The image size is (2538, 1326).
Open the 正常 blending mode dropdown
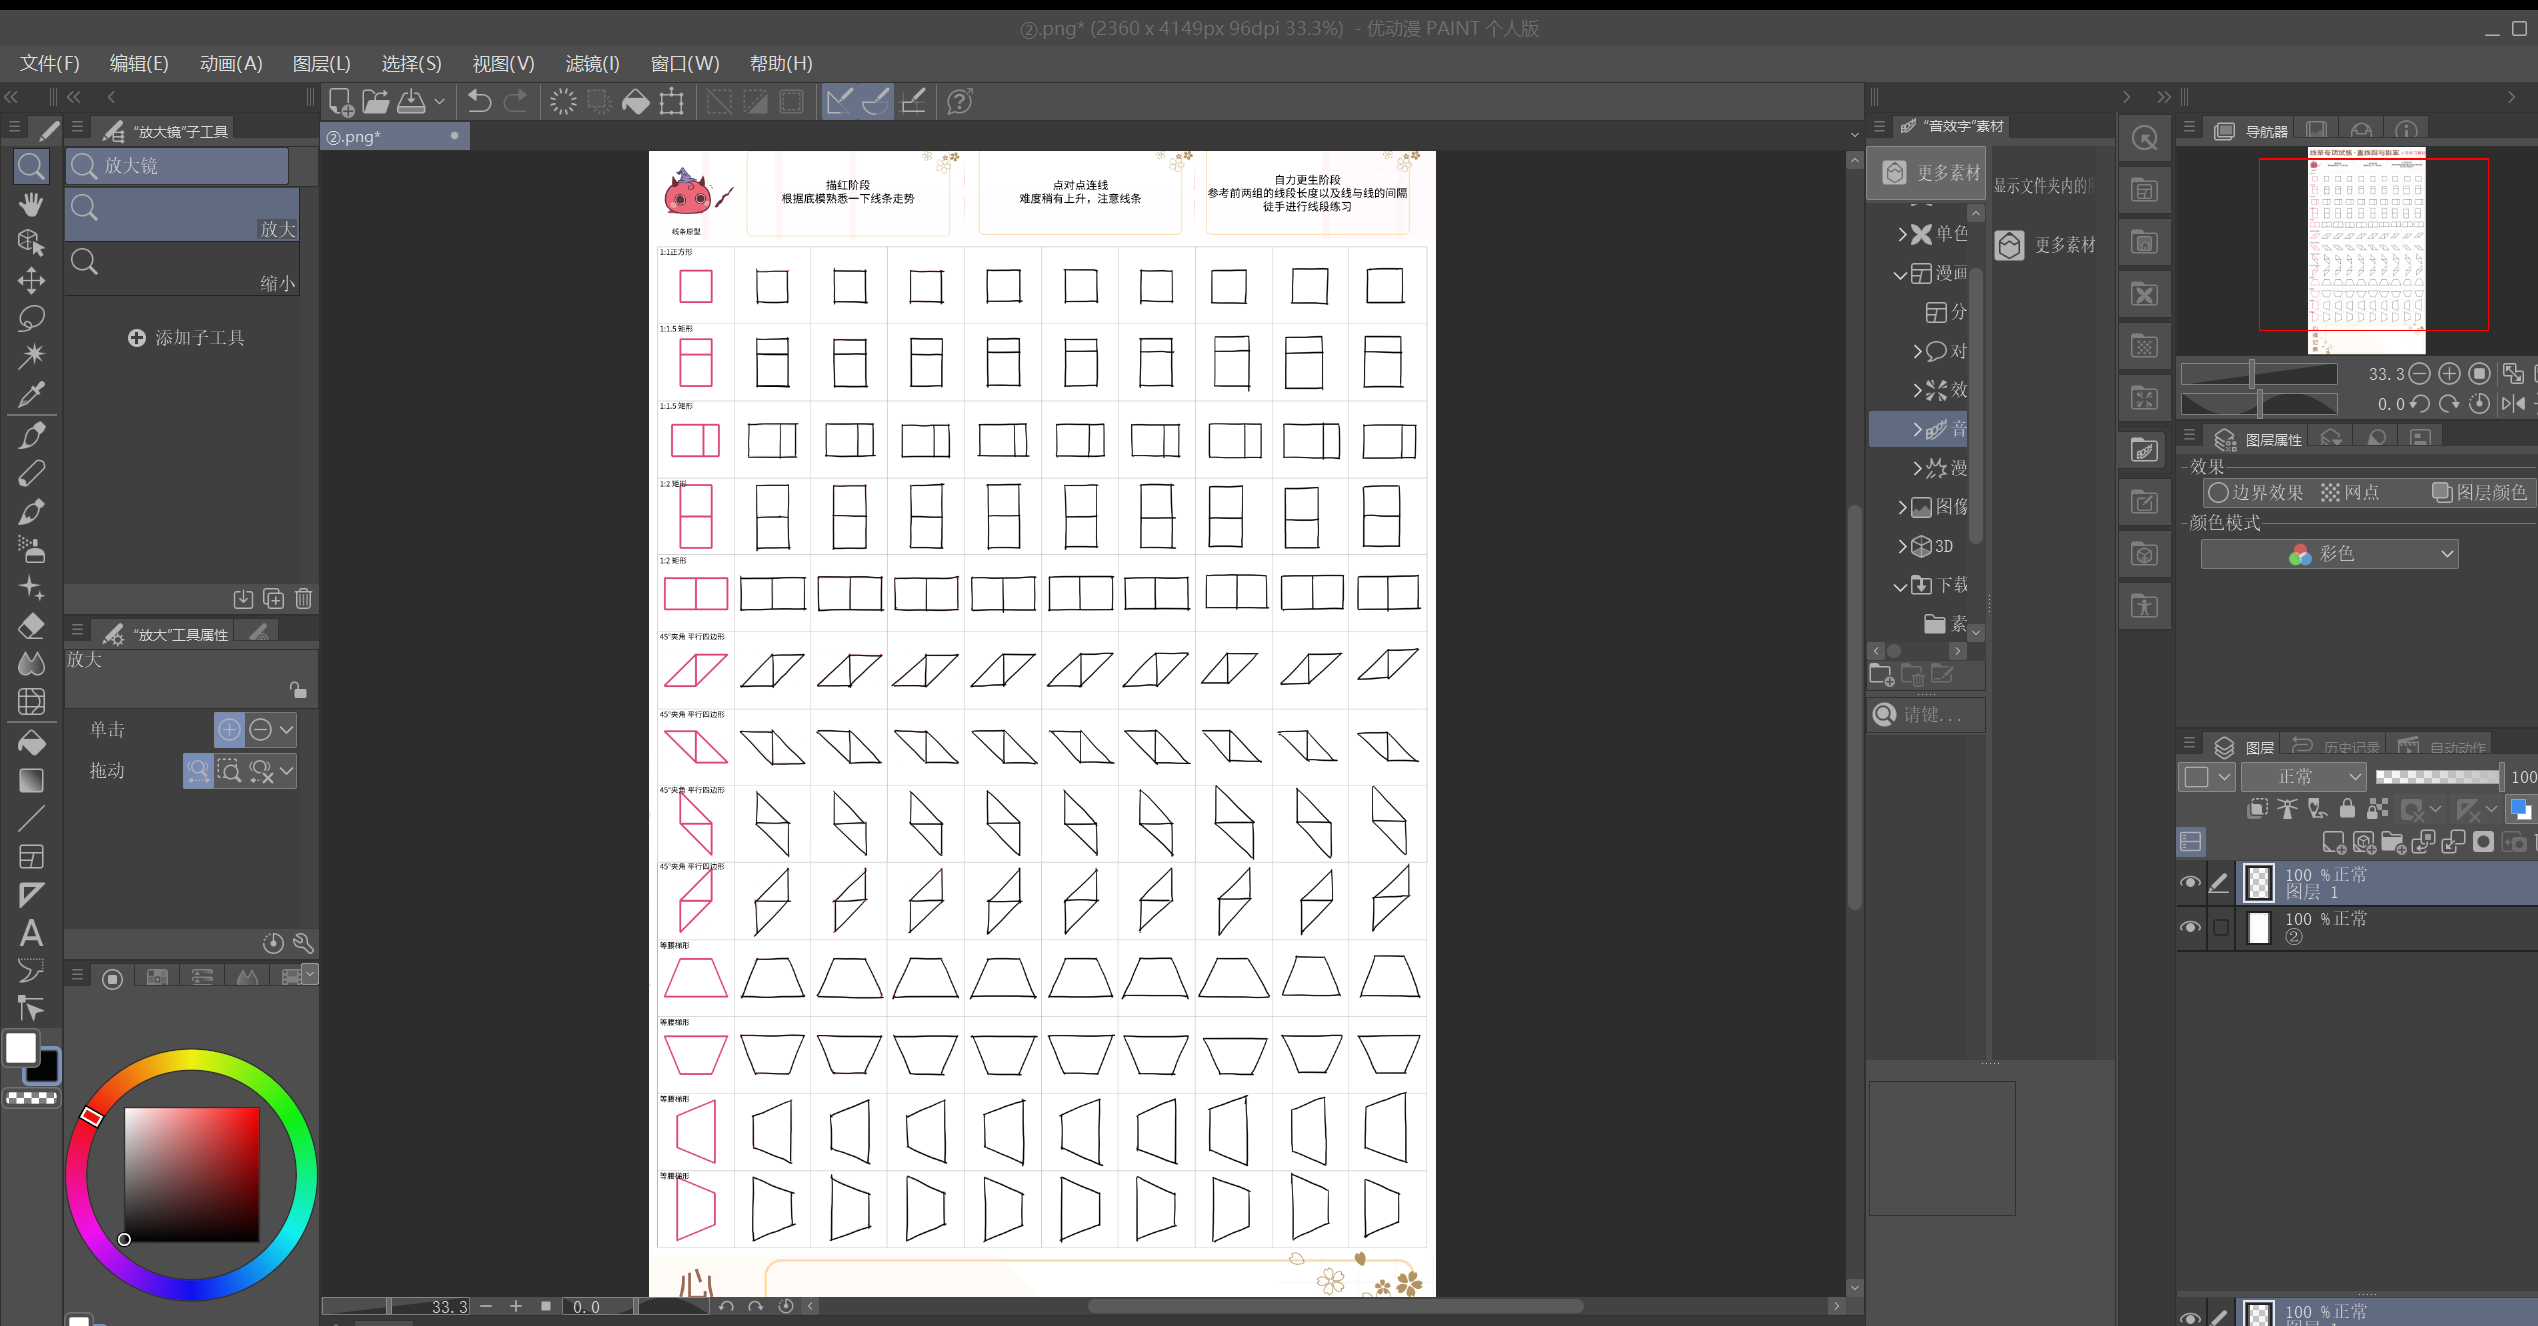coord(2303,776)
